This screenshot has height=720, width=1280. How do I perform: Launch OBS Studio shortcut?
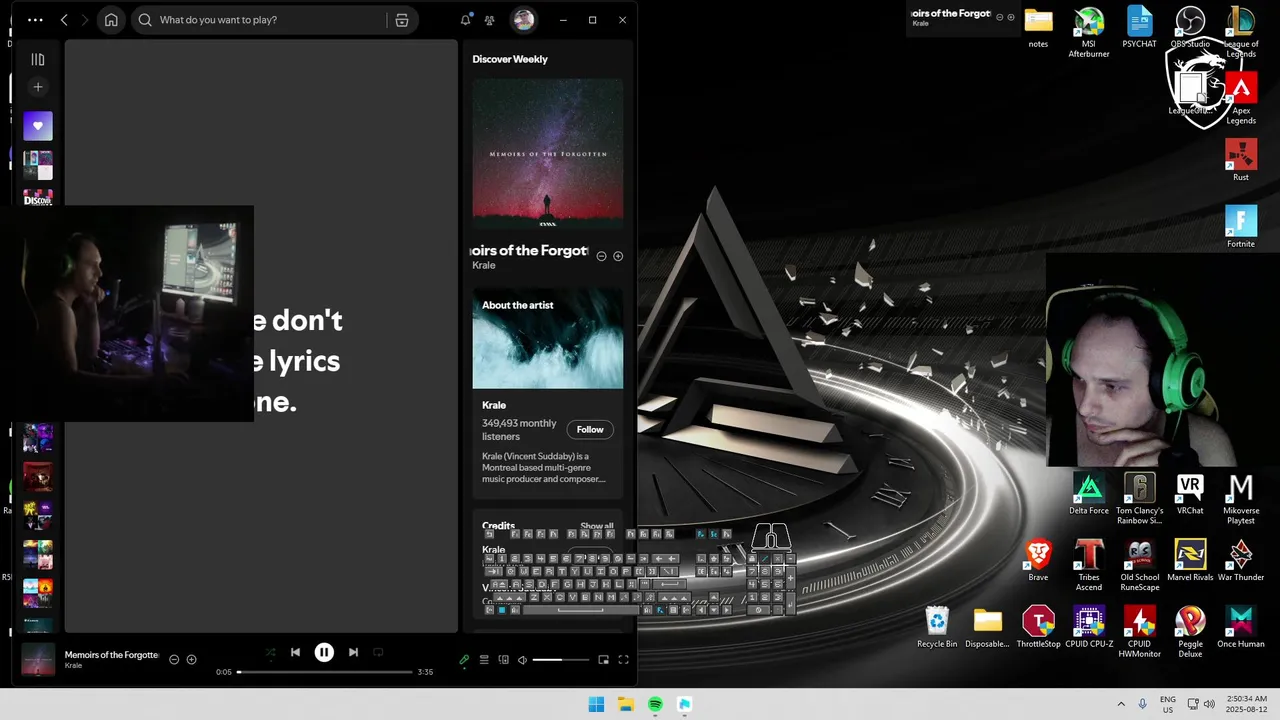pos(1190,28)
